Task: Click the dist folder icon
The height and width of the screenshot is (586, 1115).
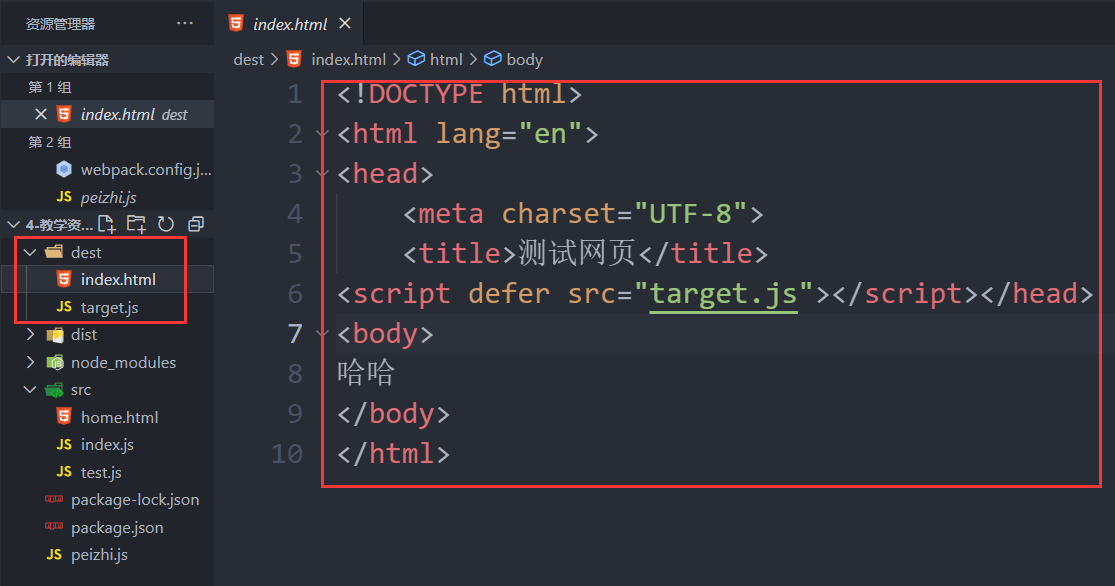Action: coord(55,335)
